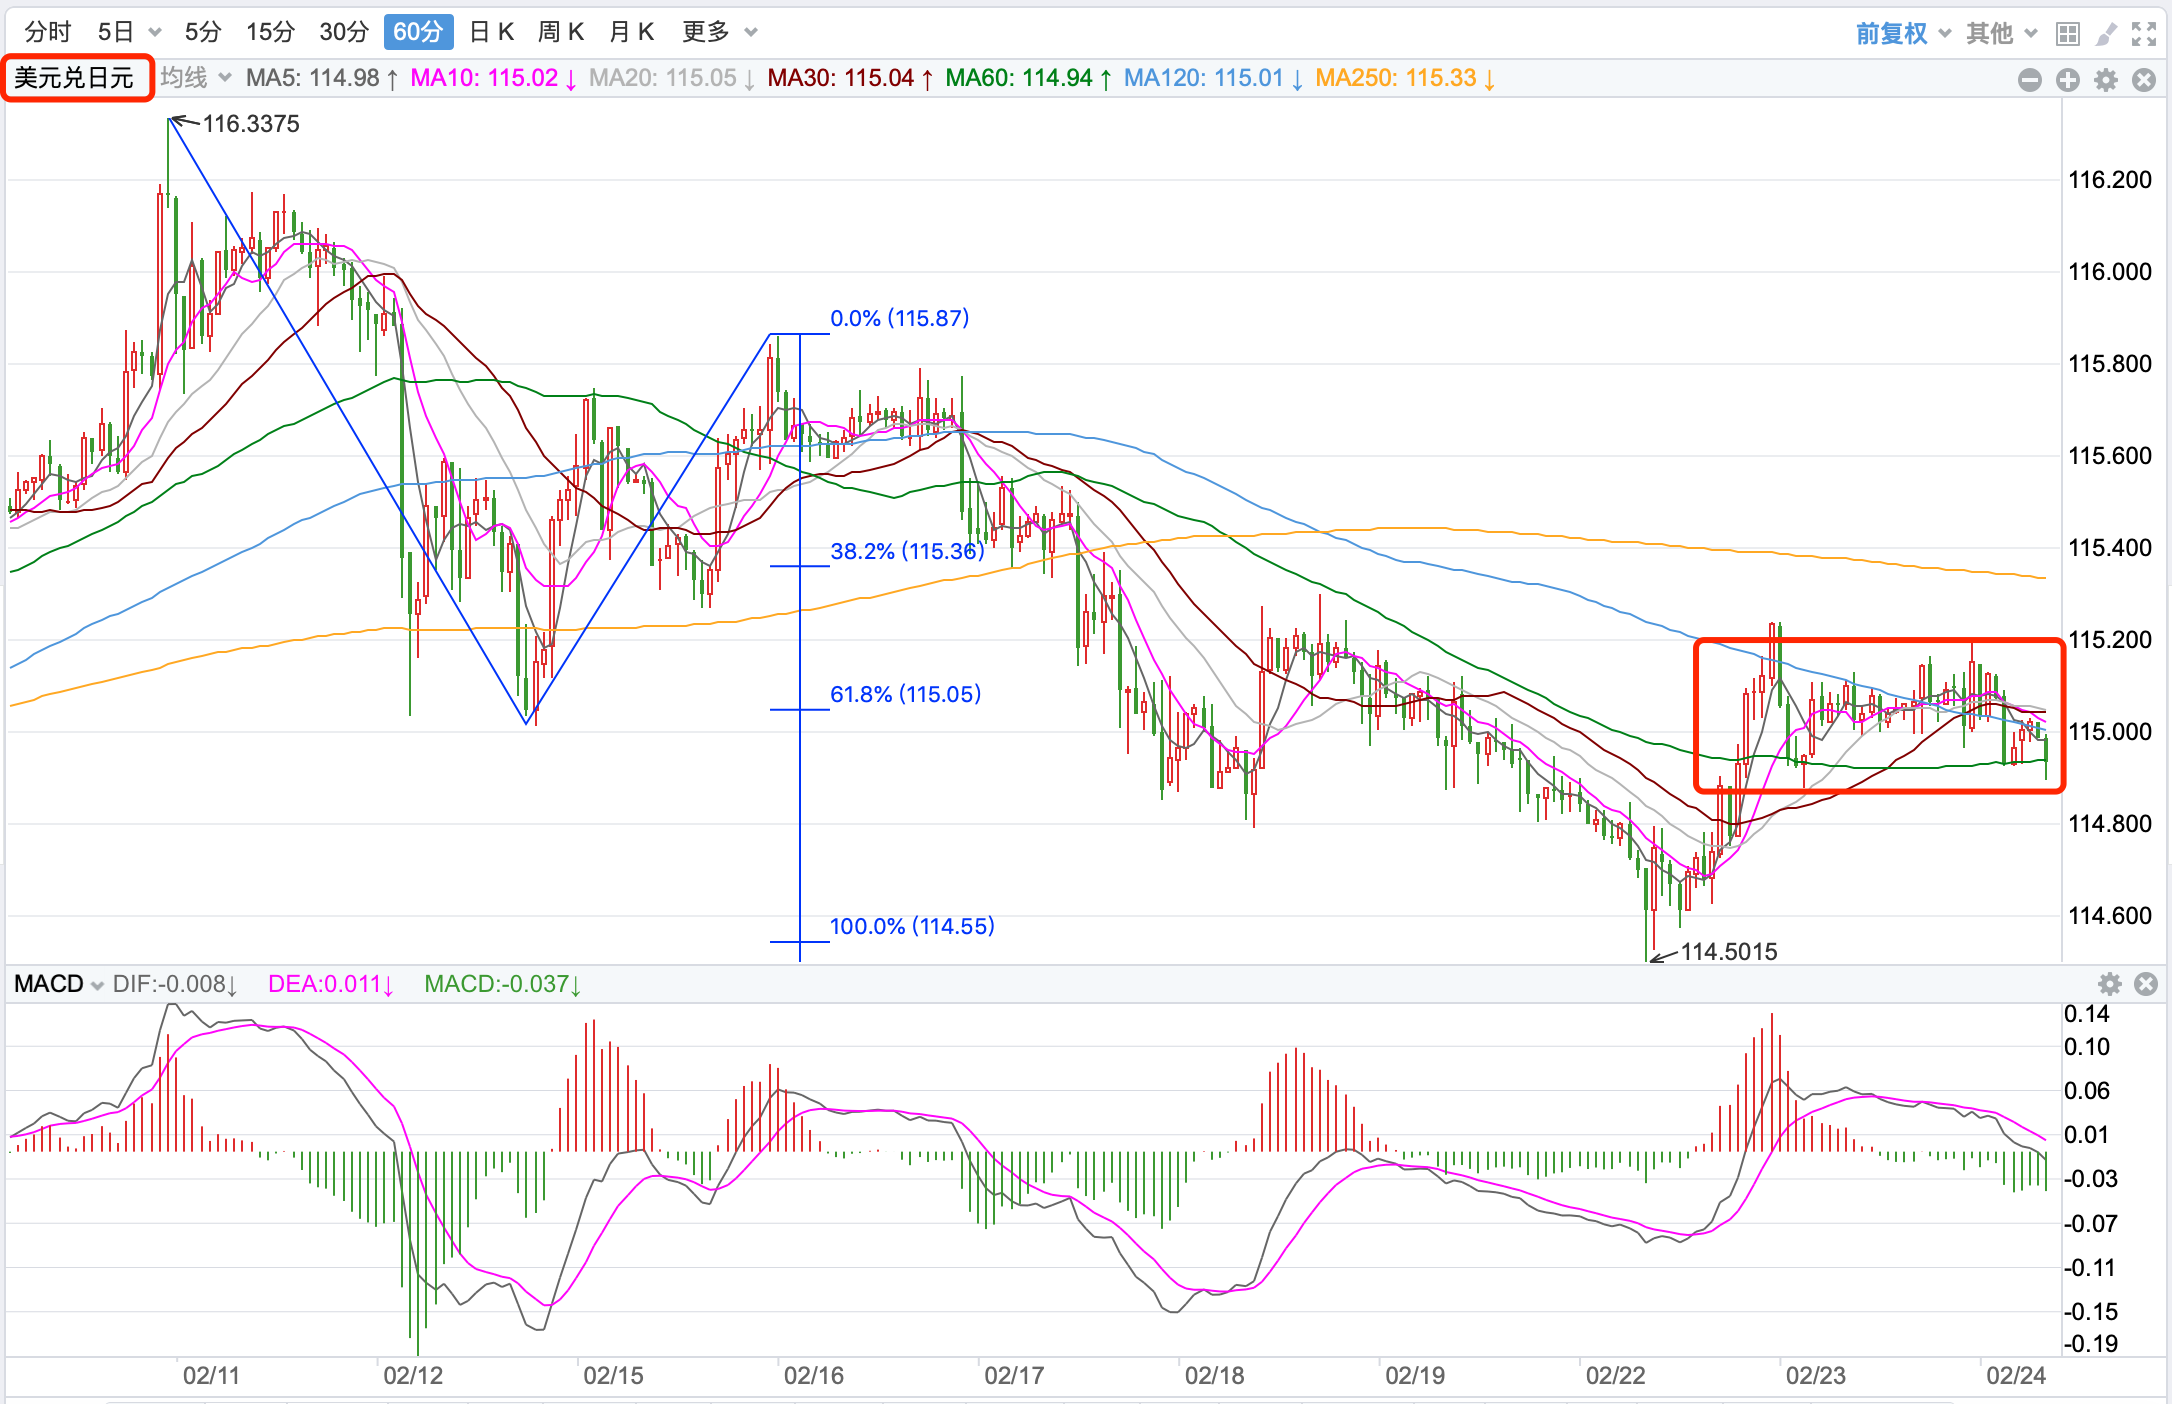Click the 美元兑日元 symbol label

click(x=75, y=78)
